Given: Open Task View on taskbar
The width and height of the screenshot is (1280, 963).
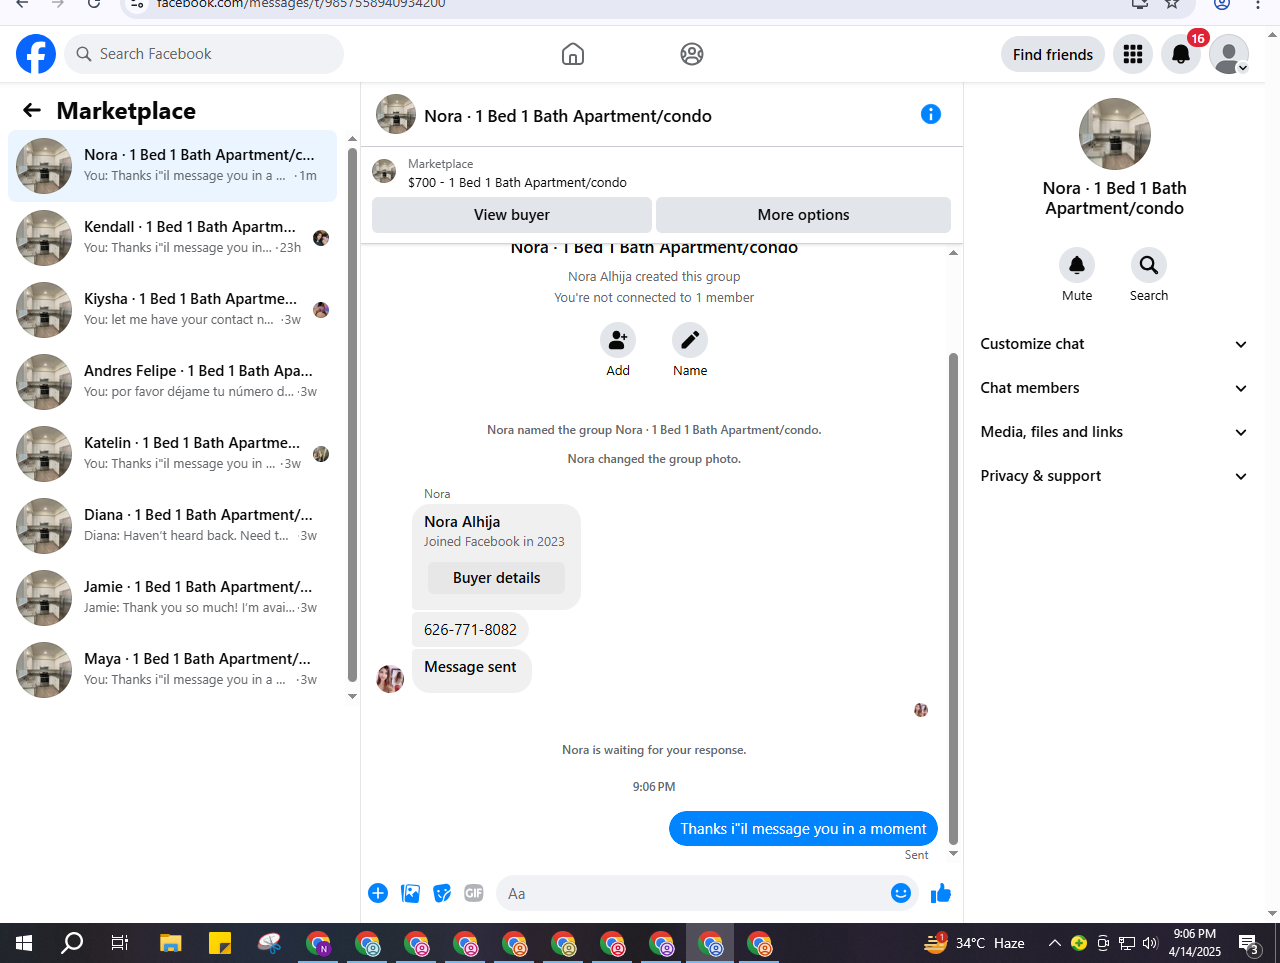Looking at the screenshot, I should click(120, 943).
